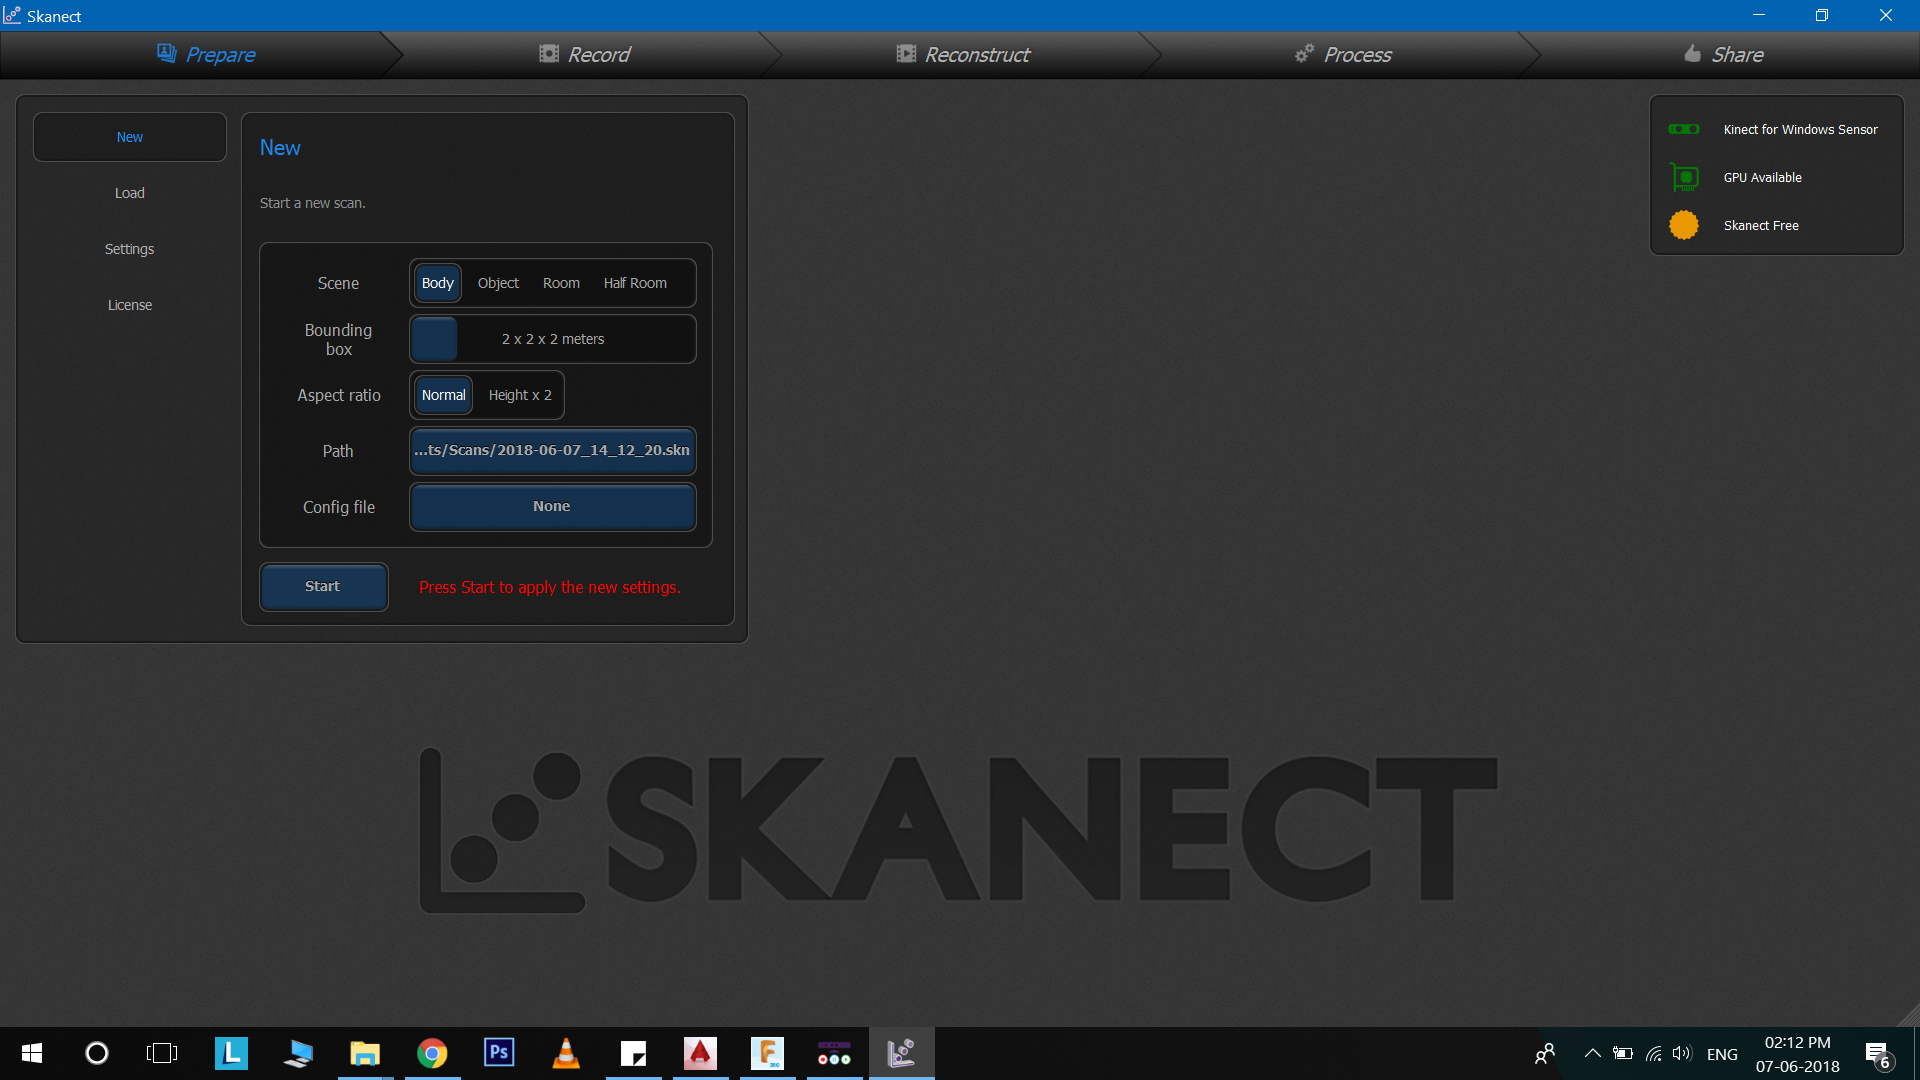Open Settings in the Prepare sidebar
Image resolution: width=1920 pixels, height=1080 pixels.
tap(130, 249)
